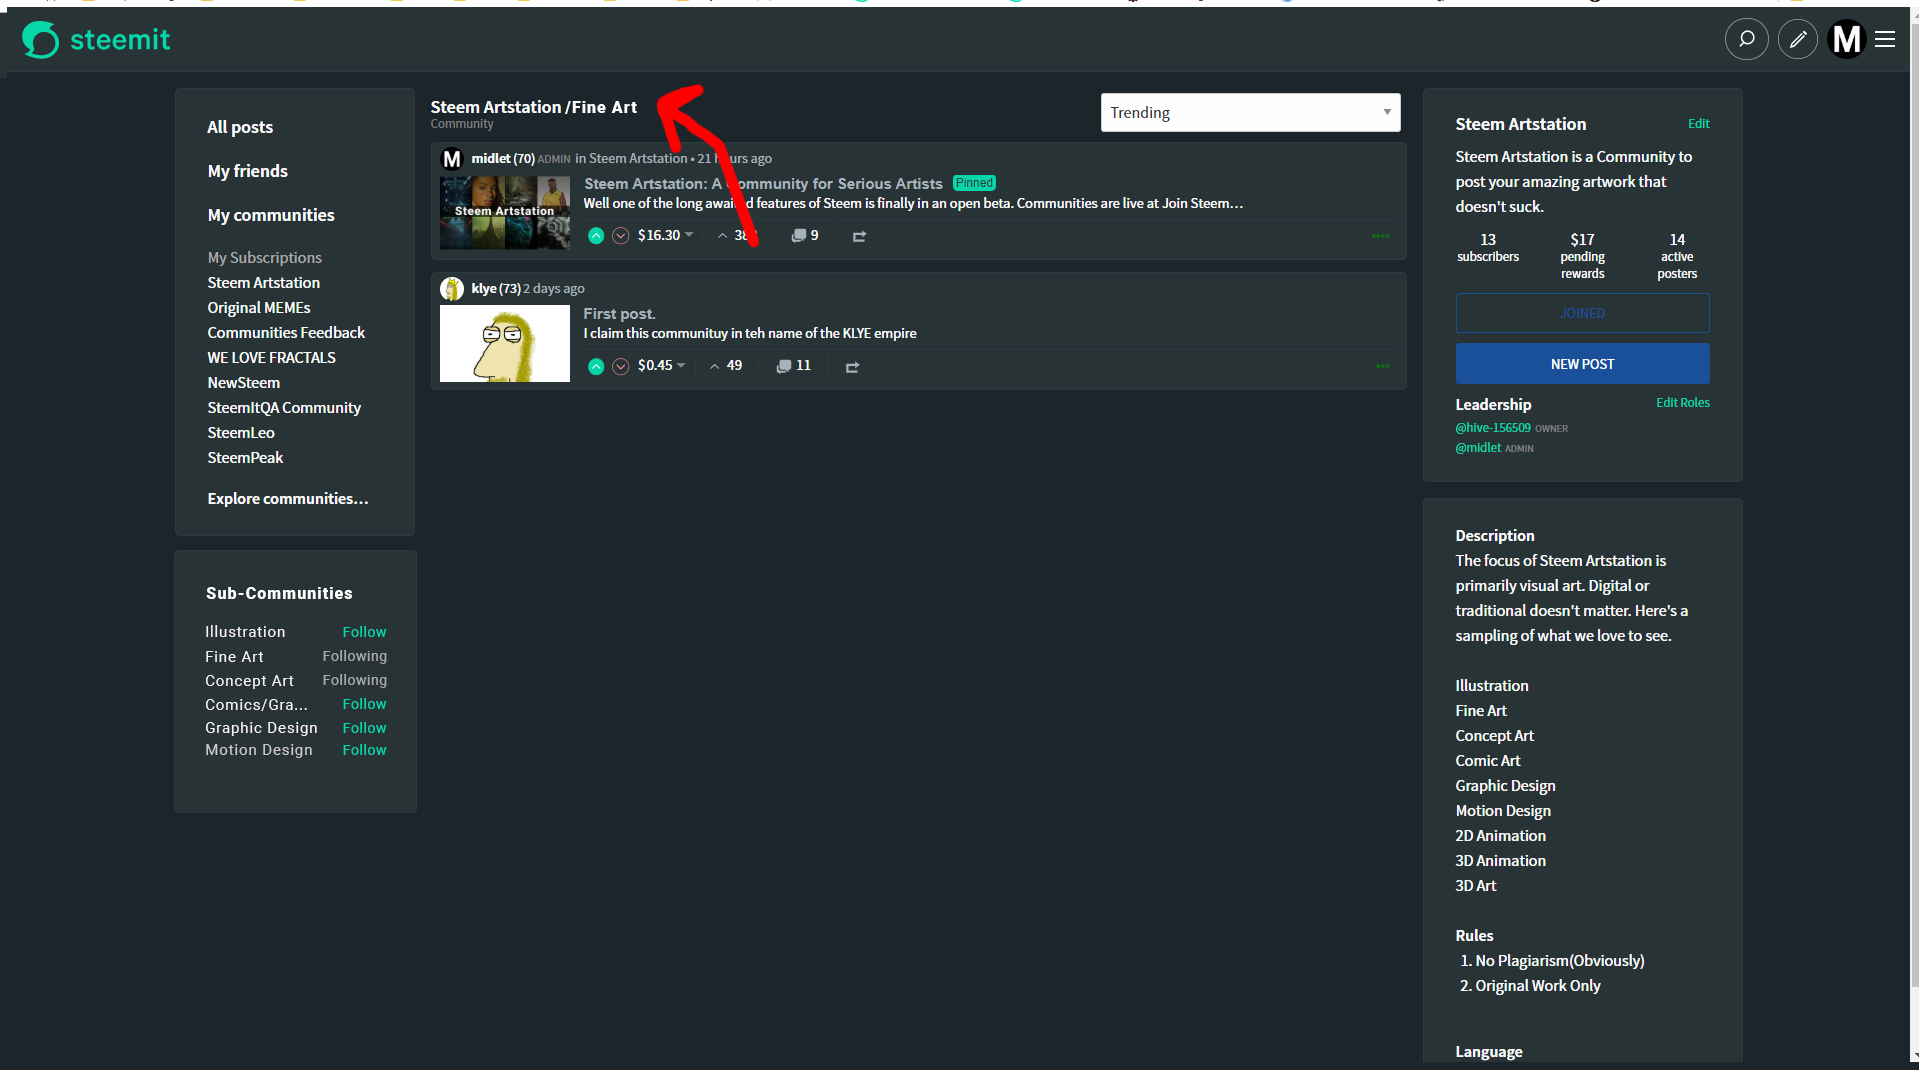The image size is (1919, 1070).
Task: Follow the Motion Design sub-community
Action: [364, 750]
